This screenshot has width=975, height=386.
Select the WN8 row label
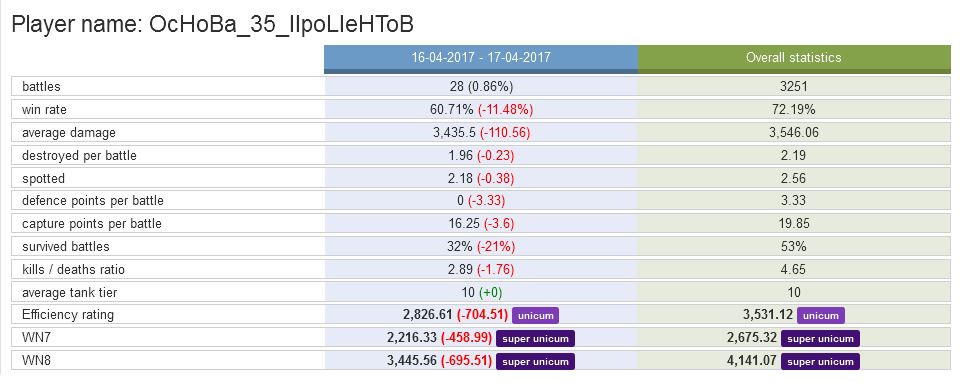35,361
